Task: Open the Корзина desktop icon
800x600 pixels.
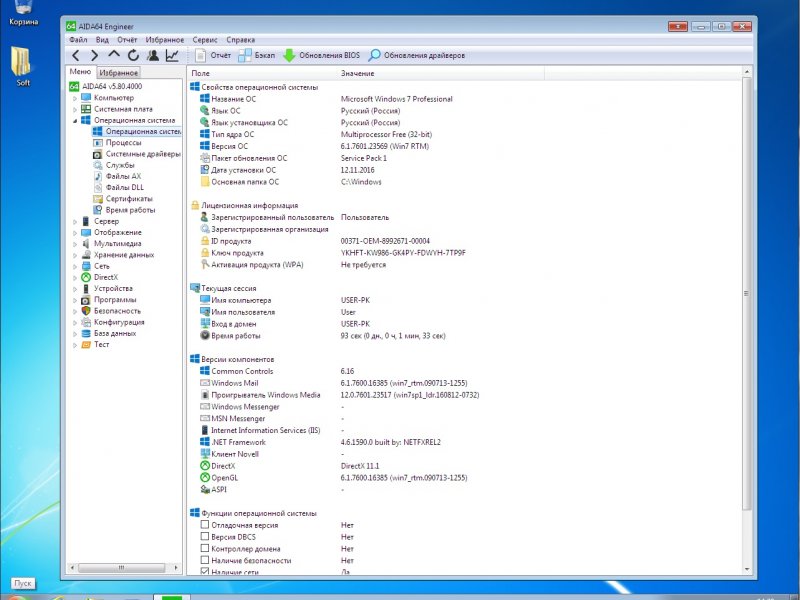Action: [23, 13]
